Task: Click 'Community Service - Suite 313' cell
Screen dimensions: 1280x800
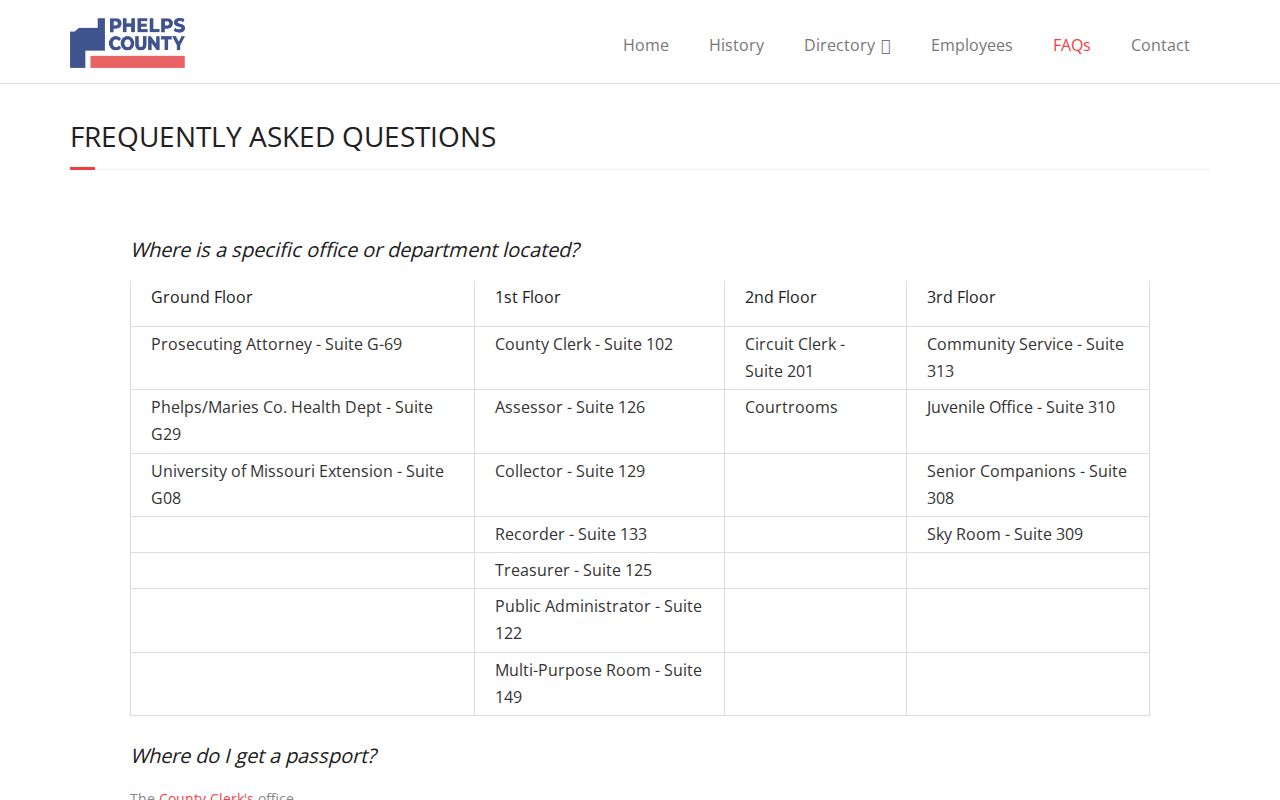Action: [x=1028, y=358]
